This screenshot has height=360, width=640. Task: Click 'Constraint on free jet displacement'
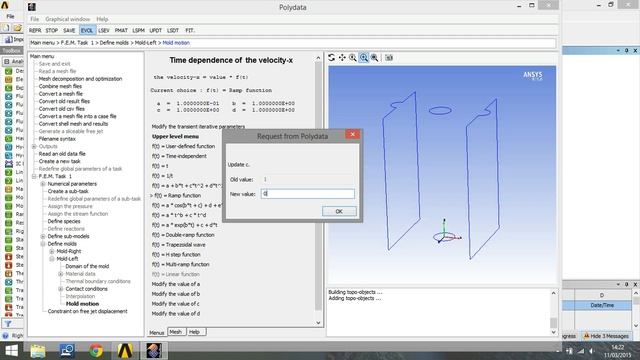[x=87, y=311]
